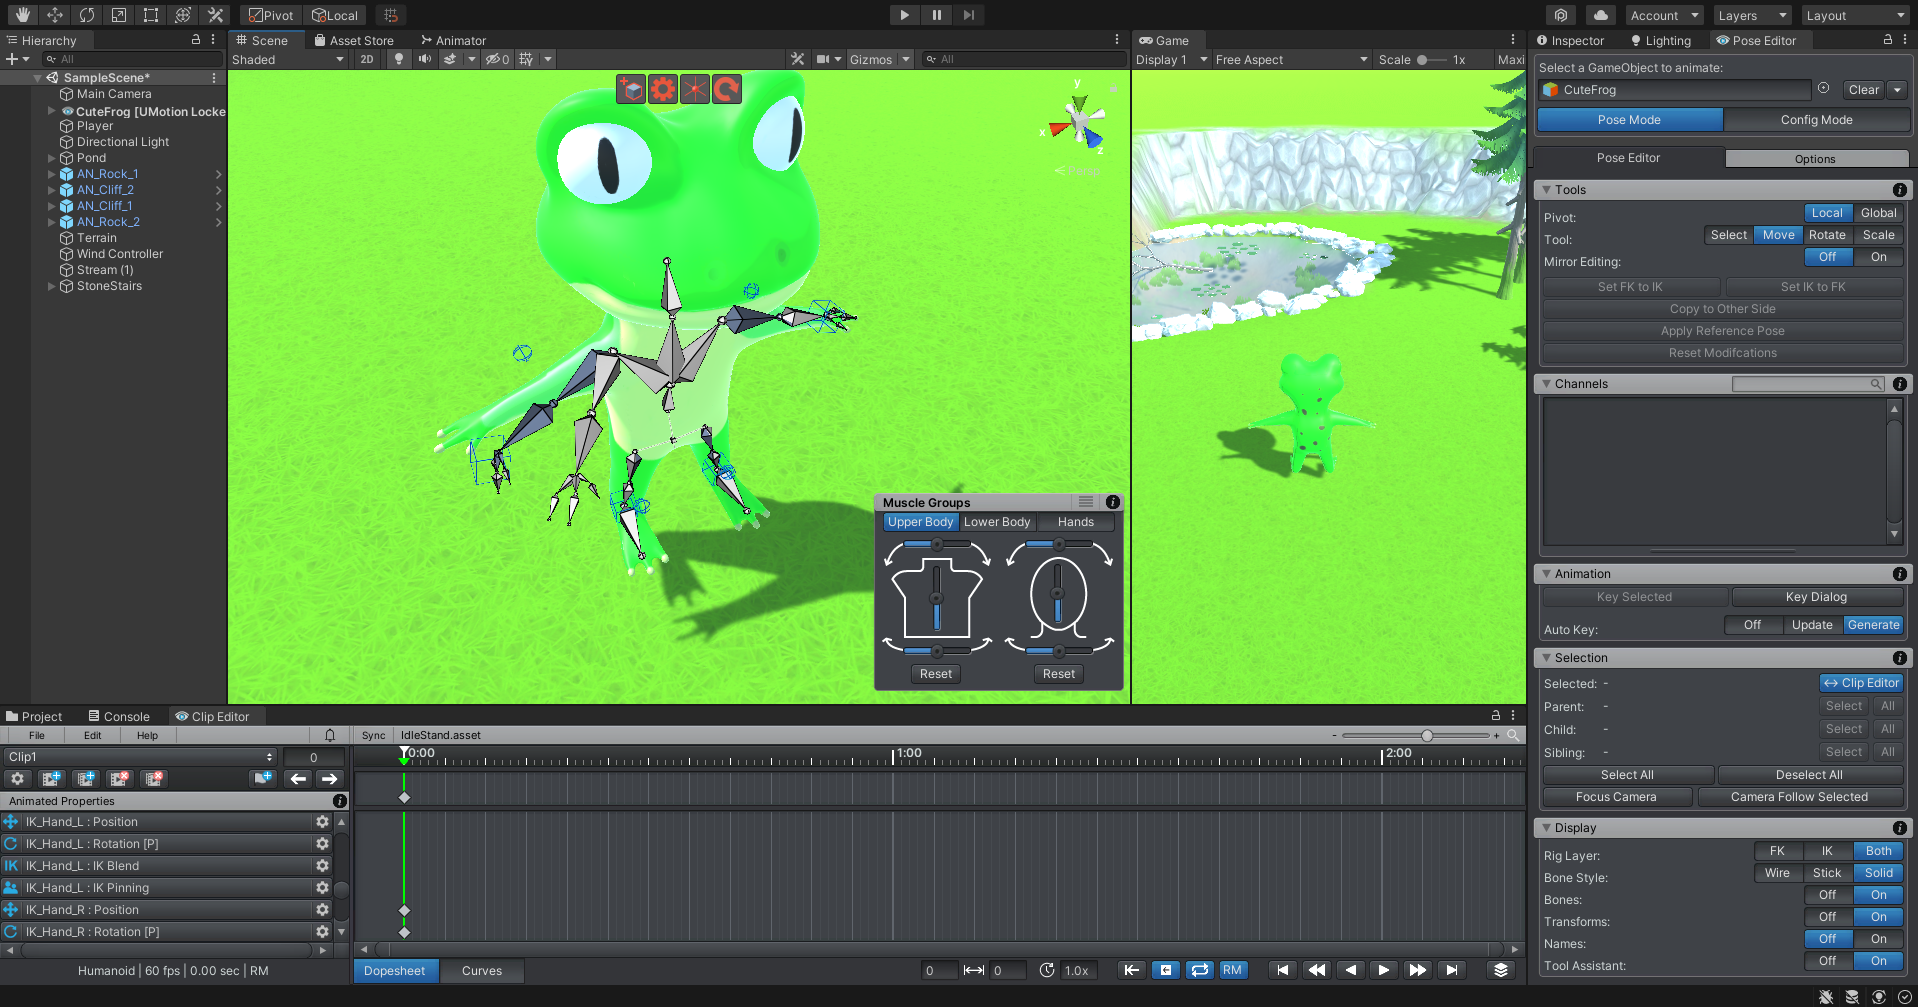Select the Unity Move tool icon
Viewport: 1918px width, 1007px height.
[x=55, y=15]
